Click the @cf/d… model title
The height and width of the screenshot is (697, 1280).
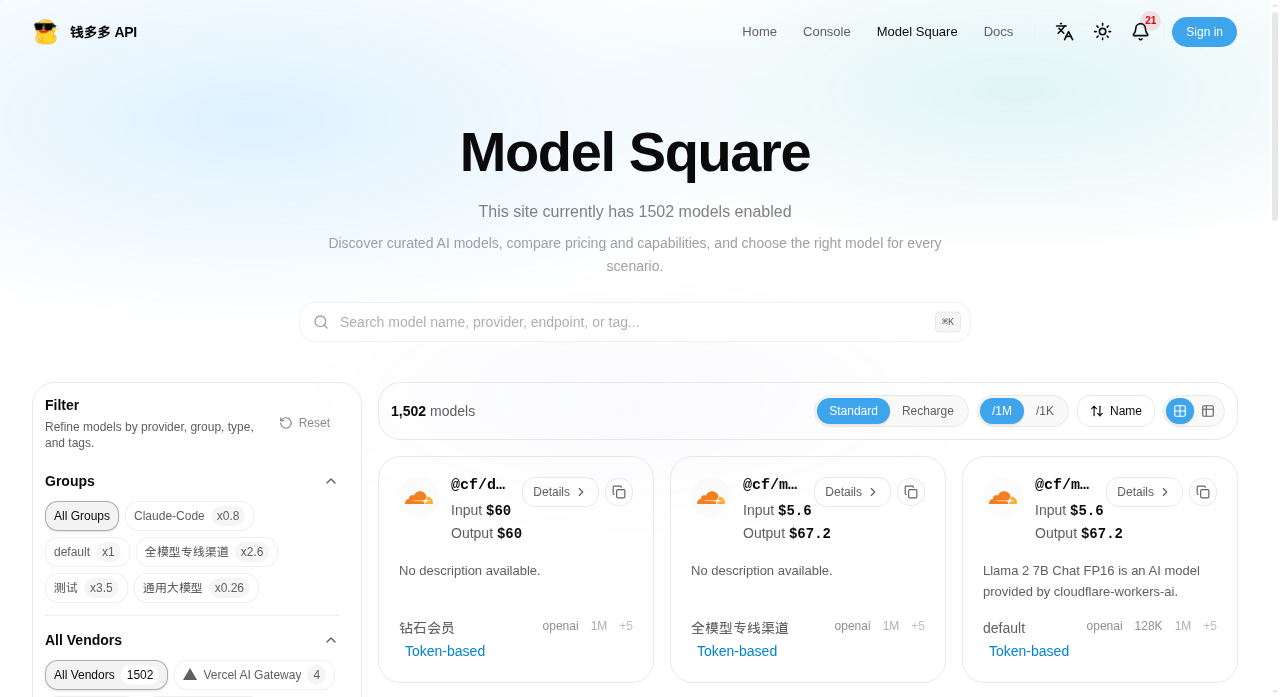click(478, 485)
